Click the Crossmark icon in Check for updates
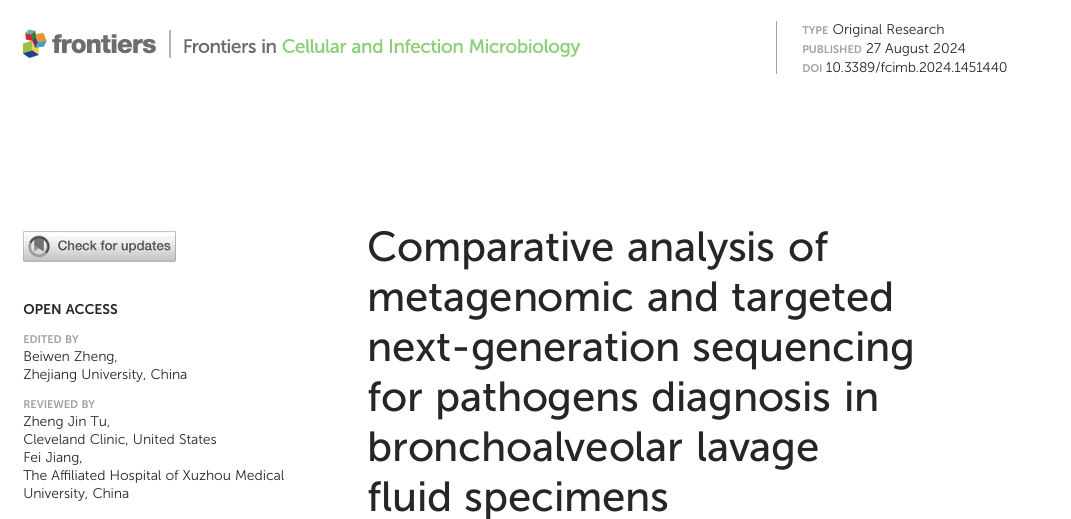Viewport: 1071px width, 519px height. tap(39, 246)
